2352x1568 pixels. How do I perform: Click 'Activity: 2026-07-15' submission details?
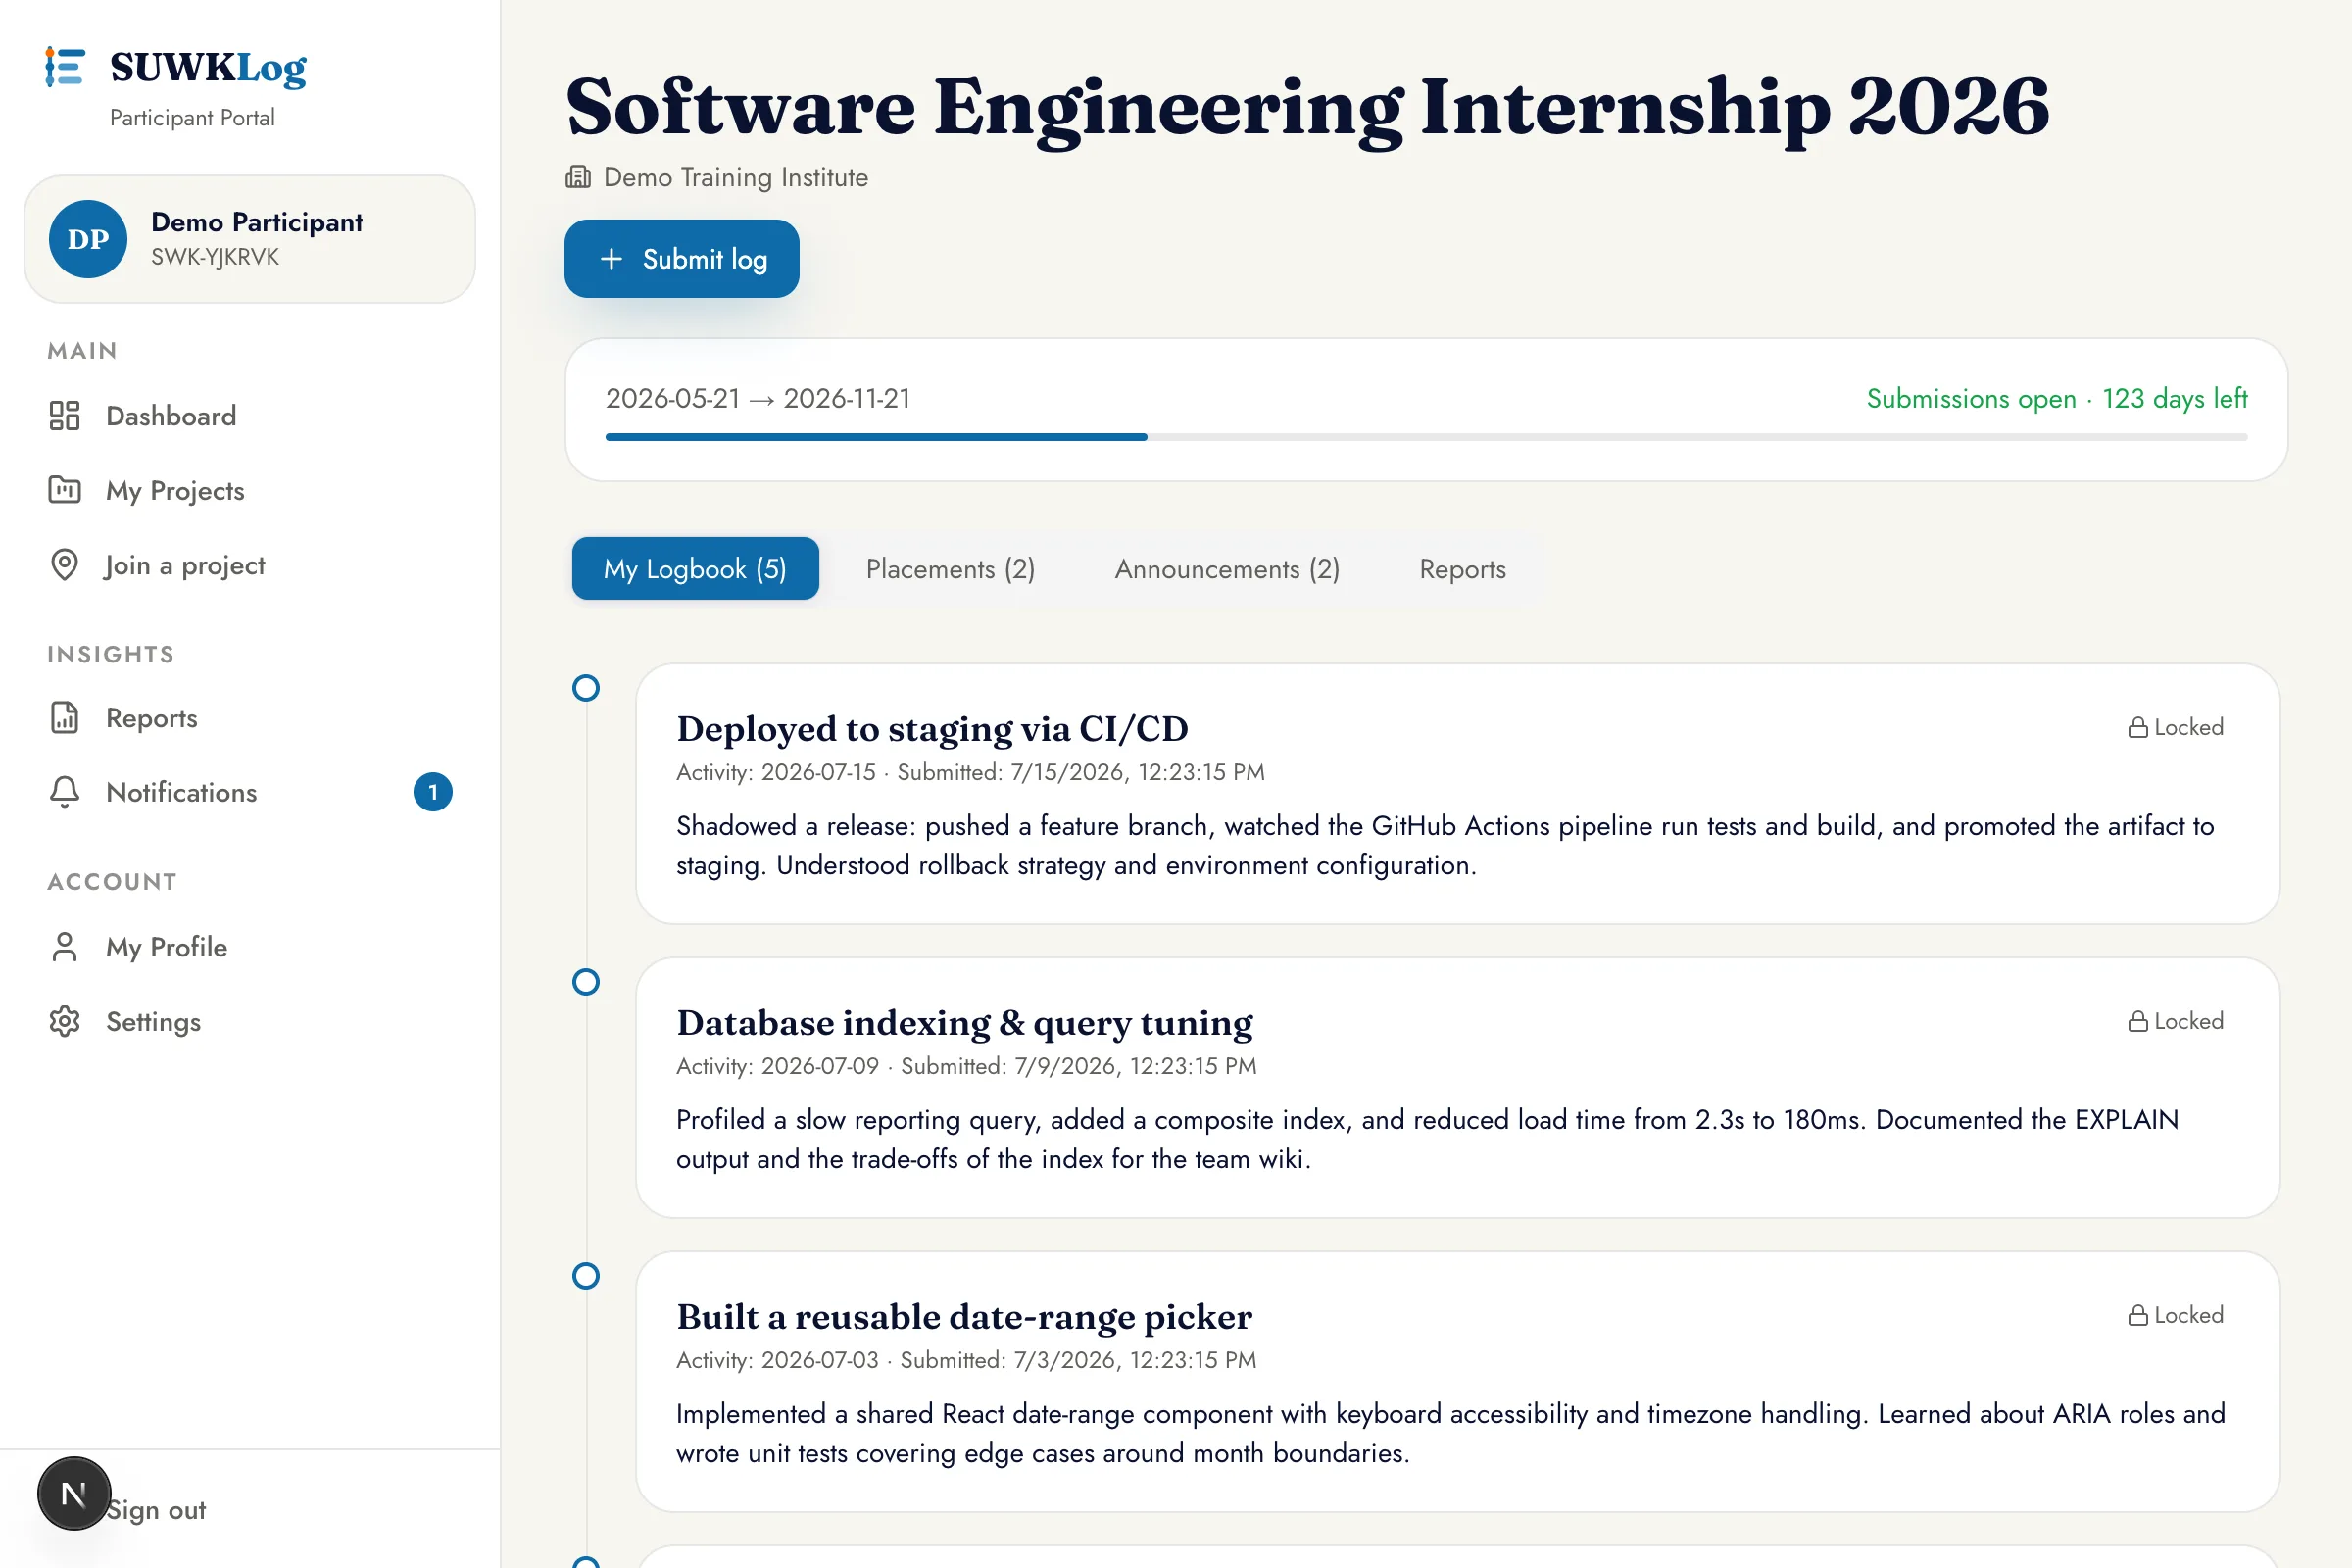pyautogui.click(x=970, y=772)
